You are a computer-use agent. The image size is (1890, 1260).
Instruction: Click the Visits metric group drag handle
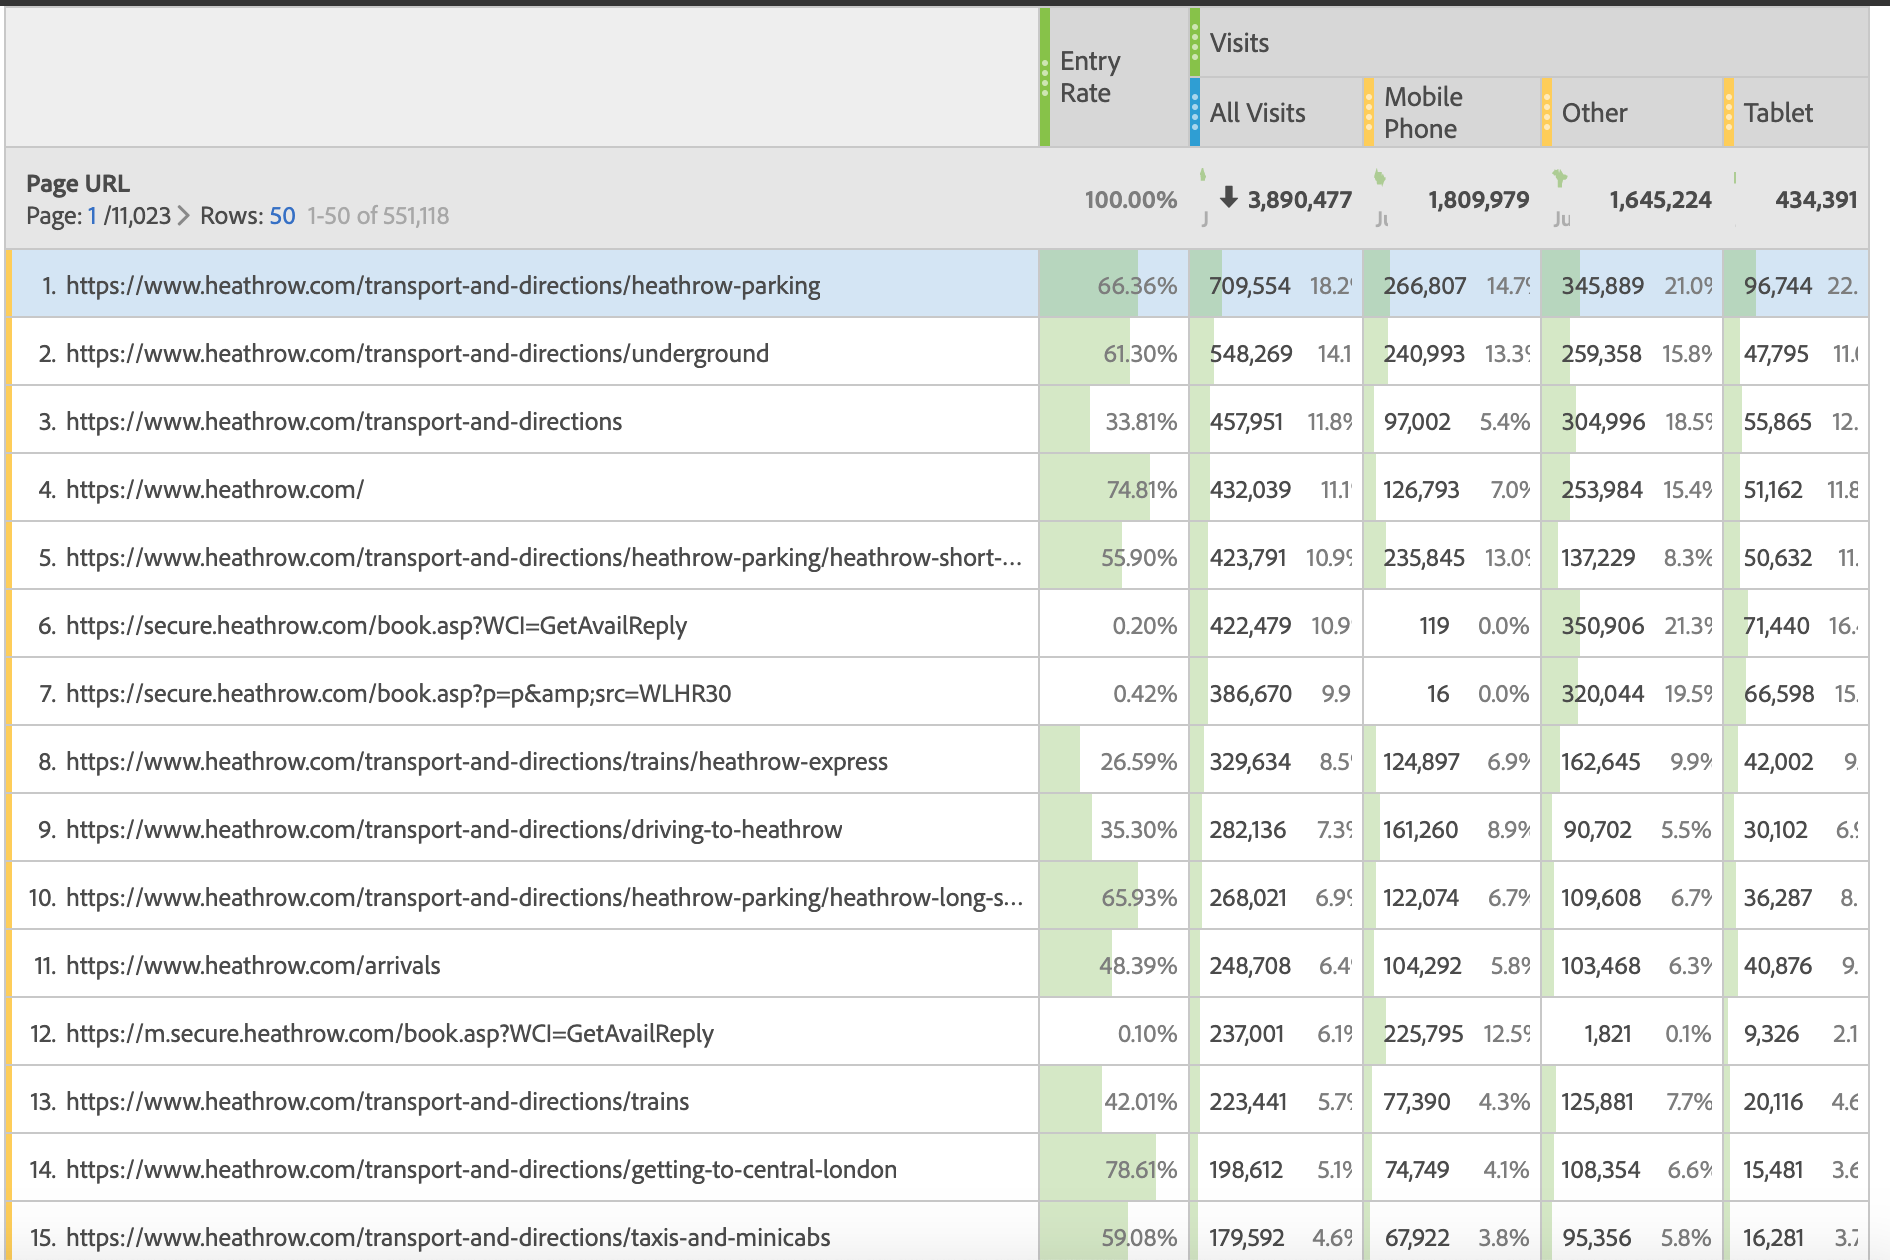tap(1195, 42)
